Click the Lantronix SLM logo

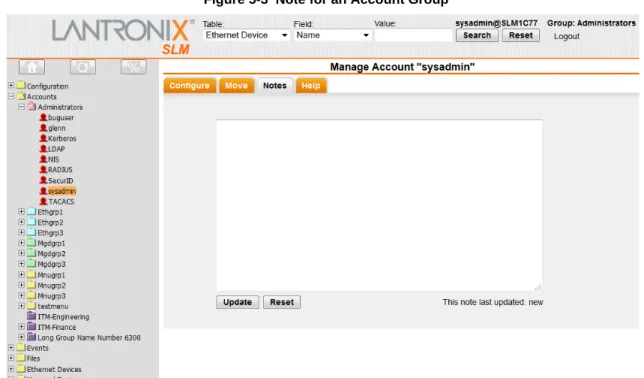coord(122,36)
